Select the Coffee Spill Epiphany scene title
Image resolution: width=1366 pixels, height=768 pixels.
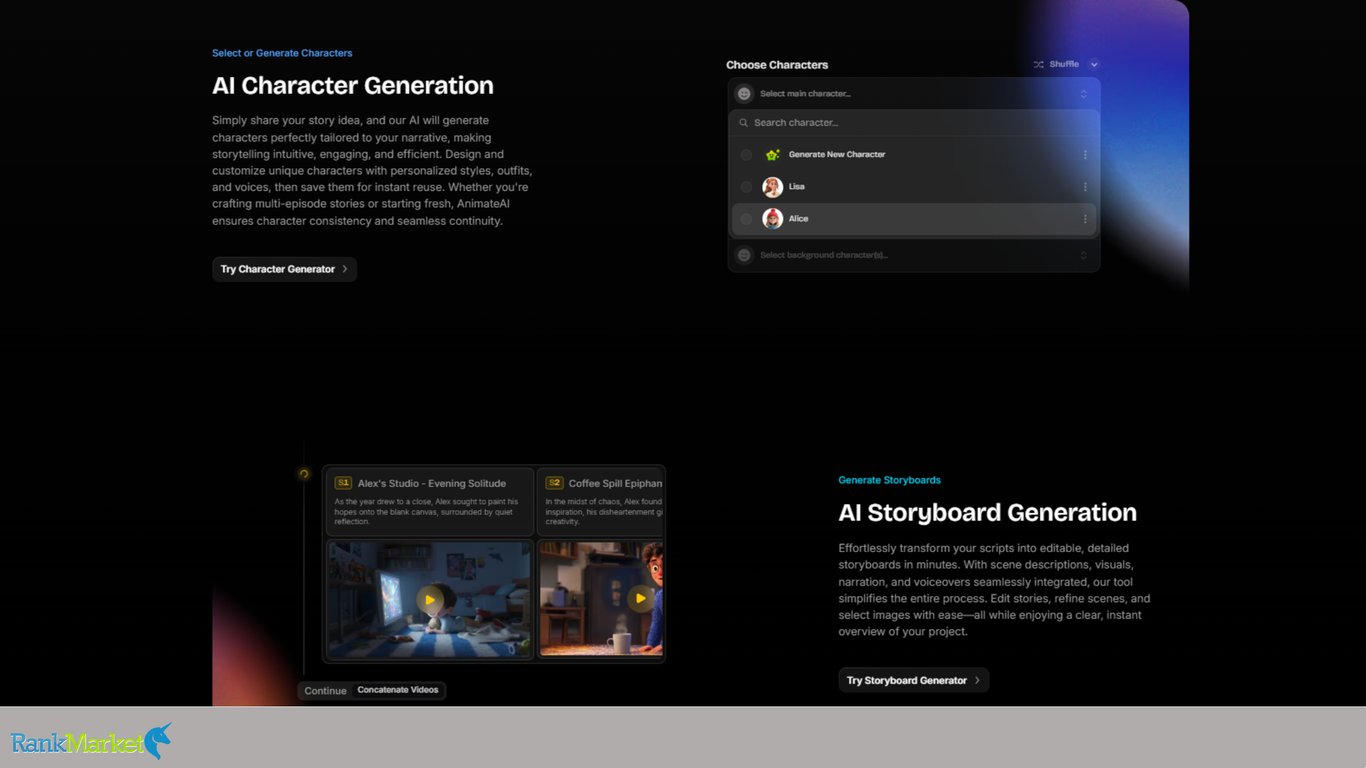click(x=615, y=483)
